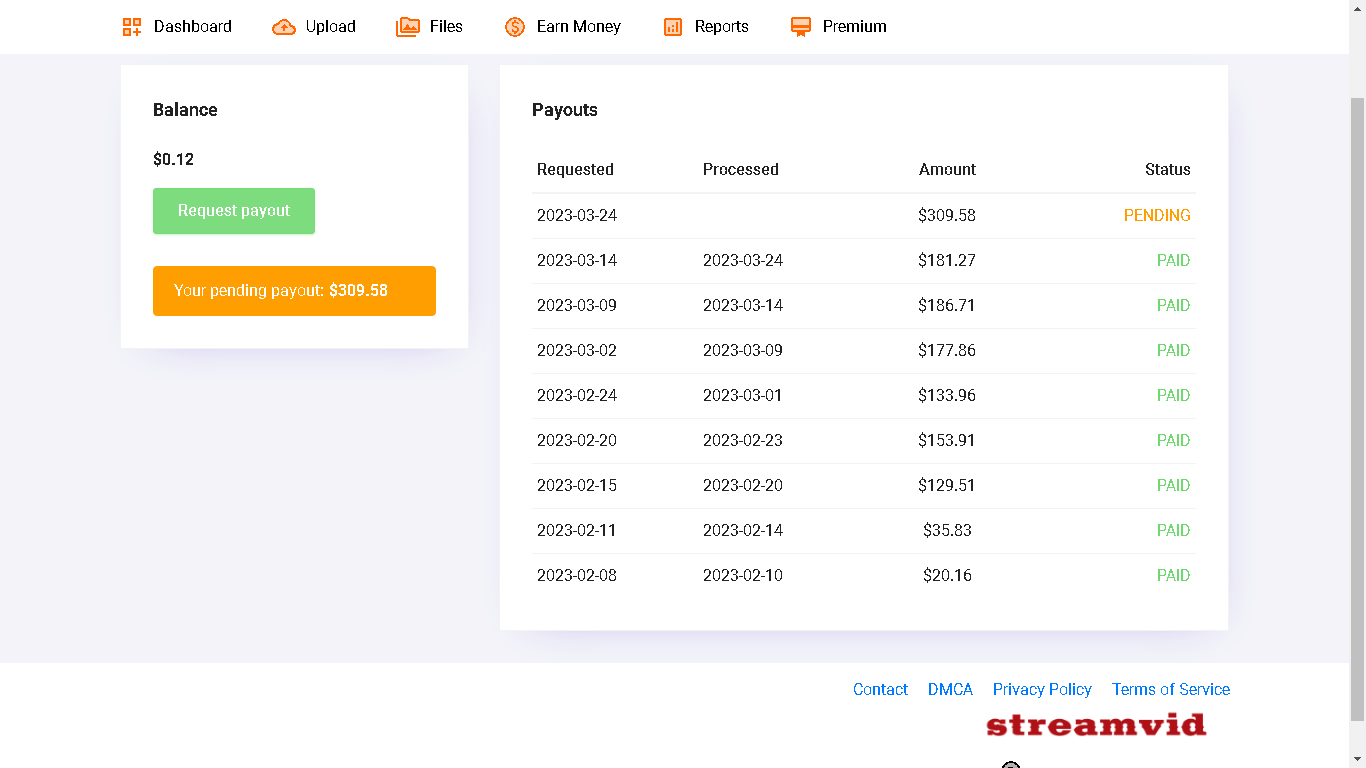The width and height of the screenshot is (1366, 768).
Task: Click the Earn Money dollar icon
Action: click(515, 27)
